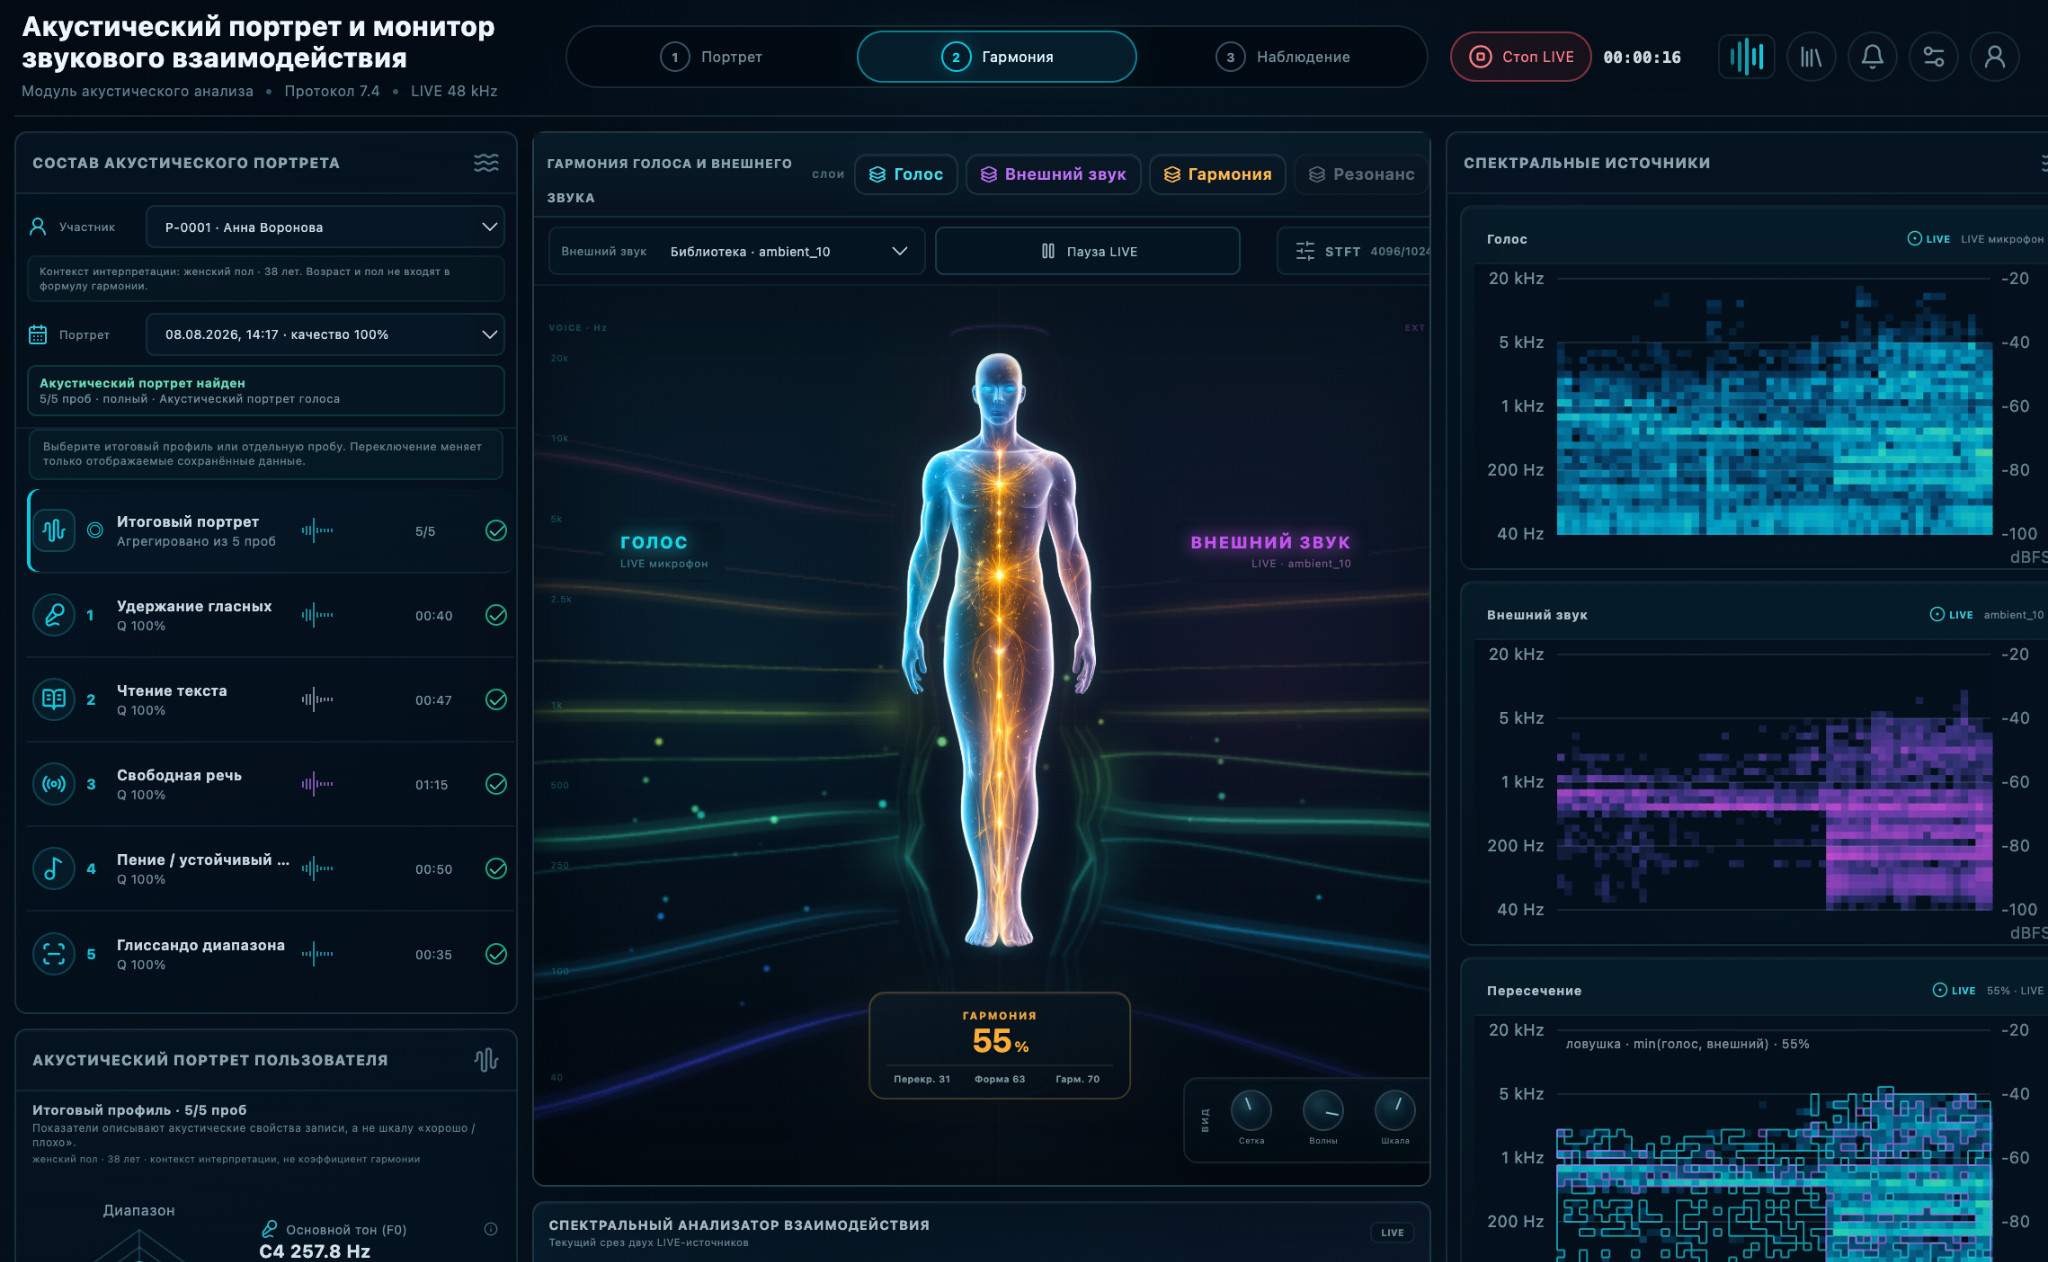Adjust the Волны knob
The width and height of the screenshot is (2048, 1262).
pyautogui.click(x=1323, y=1110)
